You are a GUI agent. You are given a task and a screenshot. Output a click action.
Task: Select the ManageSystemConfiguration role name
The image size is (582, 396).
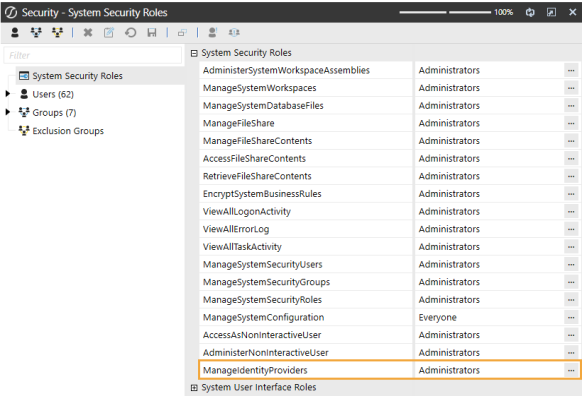click(263, 318)
